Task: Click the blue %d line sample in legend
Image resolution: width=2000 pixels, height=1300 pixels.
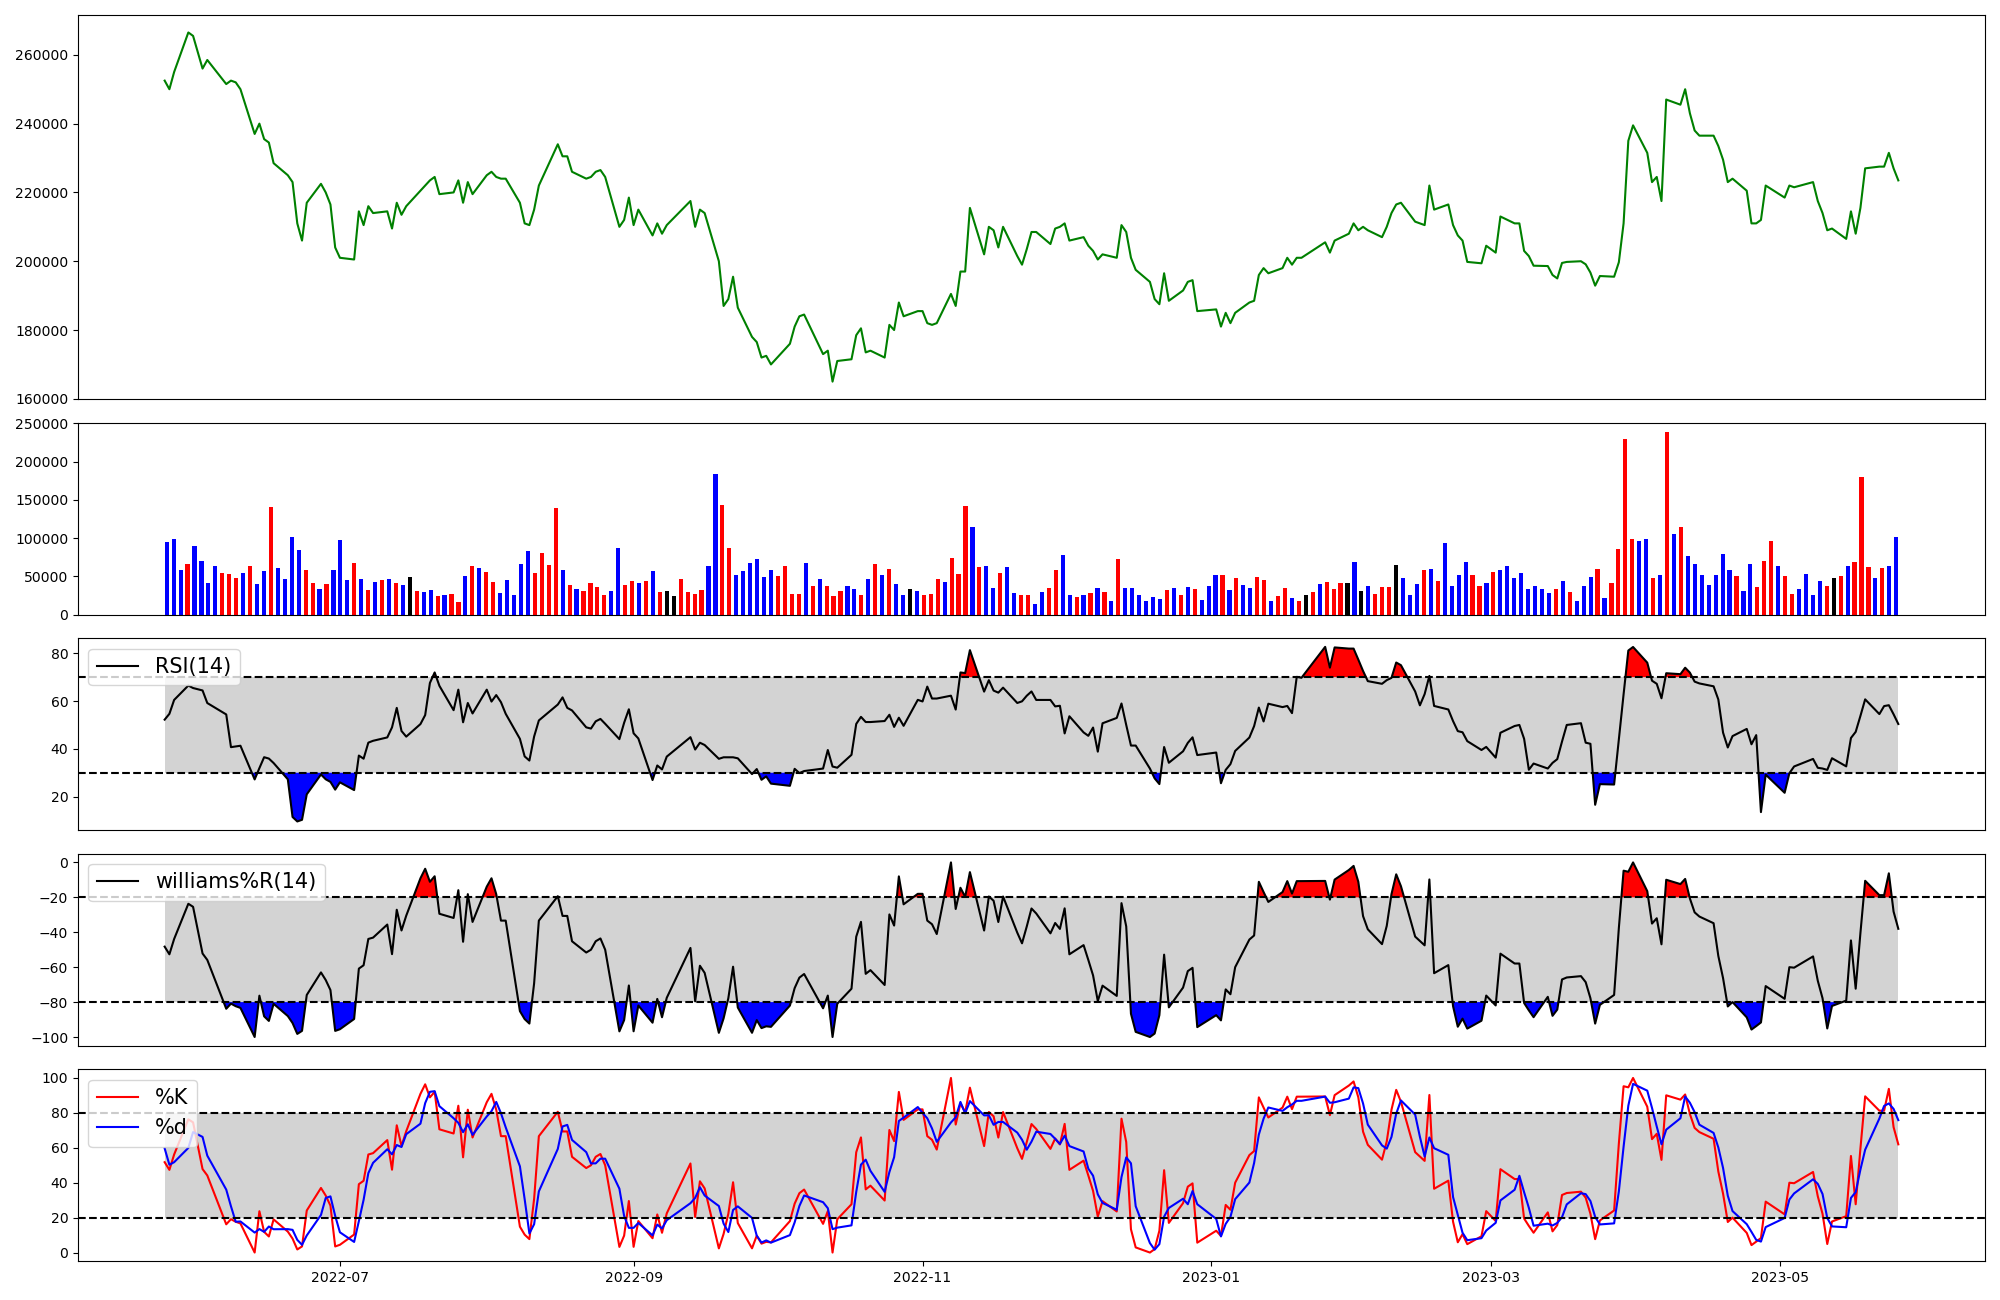Action: point(117,1127)
